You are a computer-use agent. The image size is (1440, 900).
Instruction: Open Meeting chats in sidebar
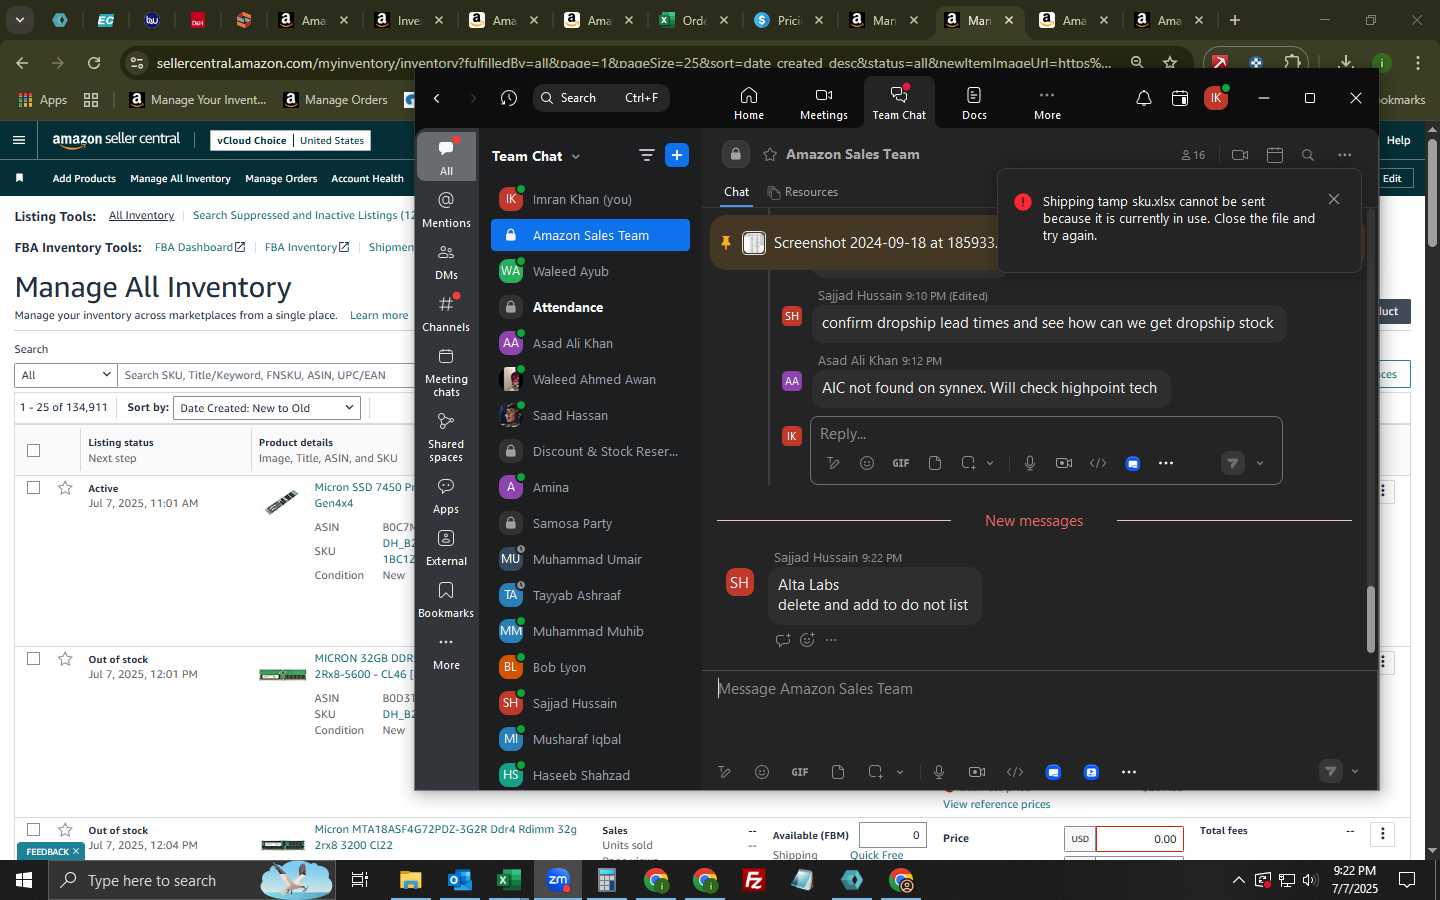[446, 372]
